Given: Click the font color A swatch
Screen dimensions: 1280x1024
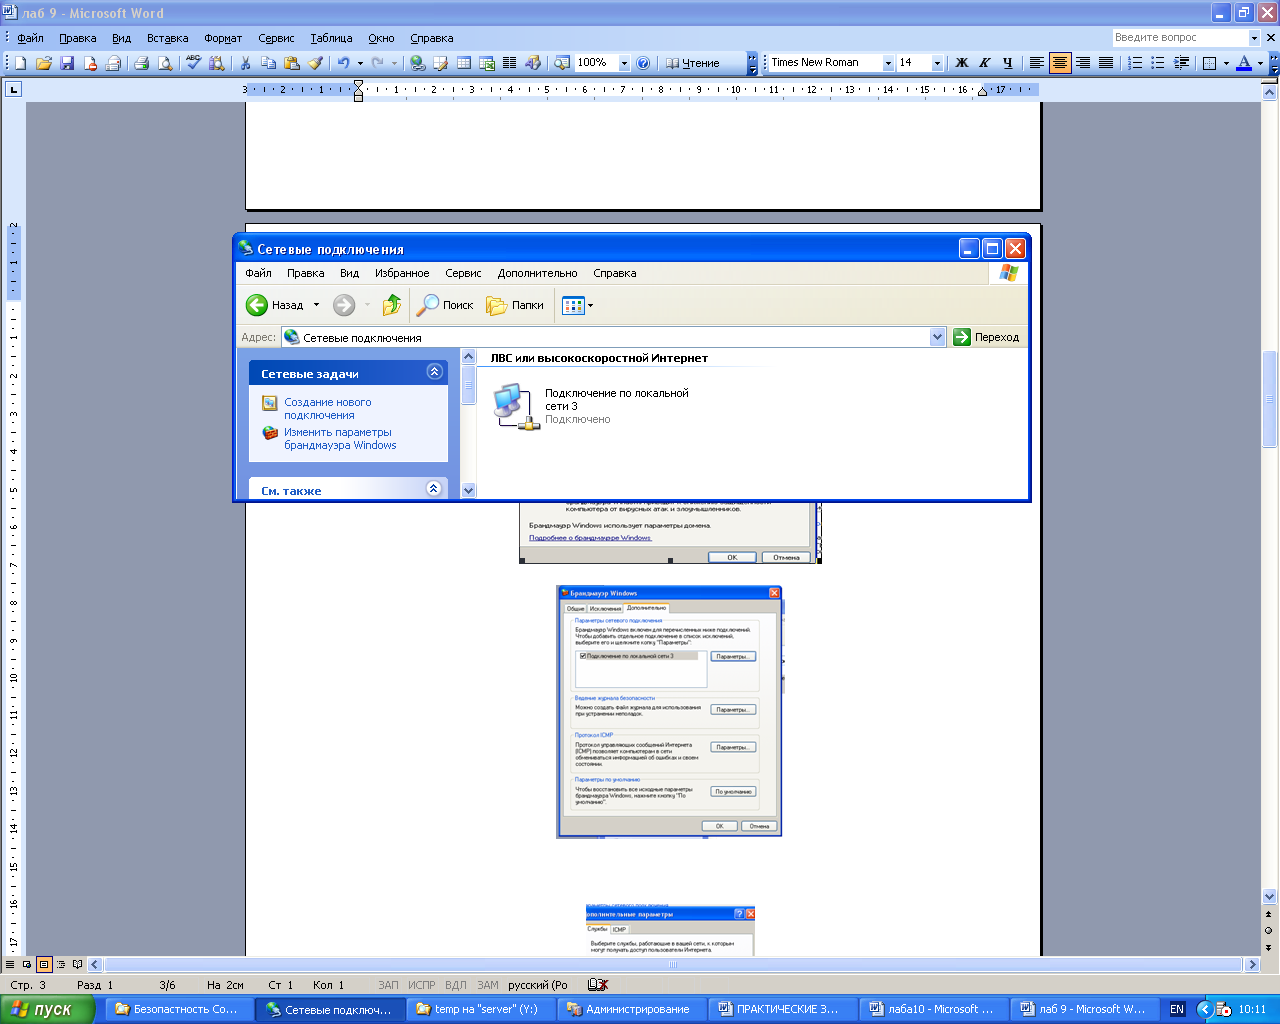Looking at the screenshot, I should pyautogui.click(x=1244, y=63).
